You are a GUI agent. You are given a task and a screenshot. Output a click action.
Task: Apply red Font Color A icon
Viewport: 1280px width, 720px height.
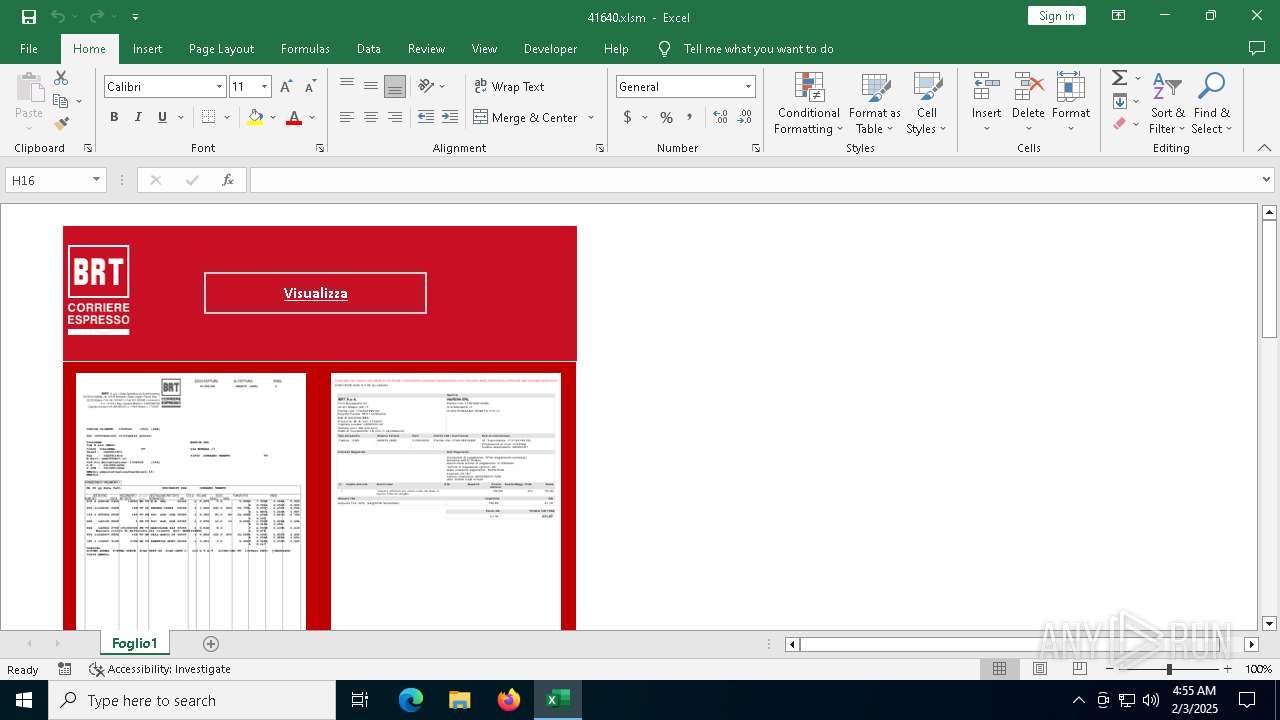(294, 117)
